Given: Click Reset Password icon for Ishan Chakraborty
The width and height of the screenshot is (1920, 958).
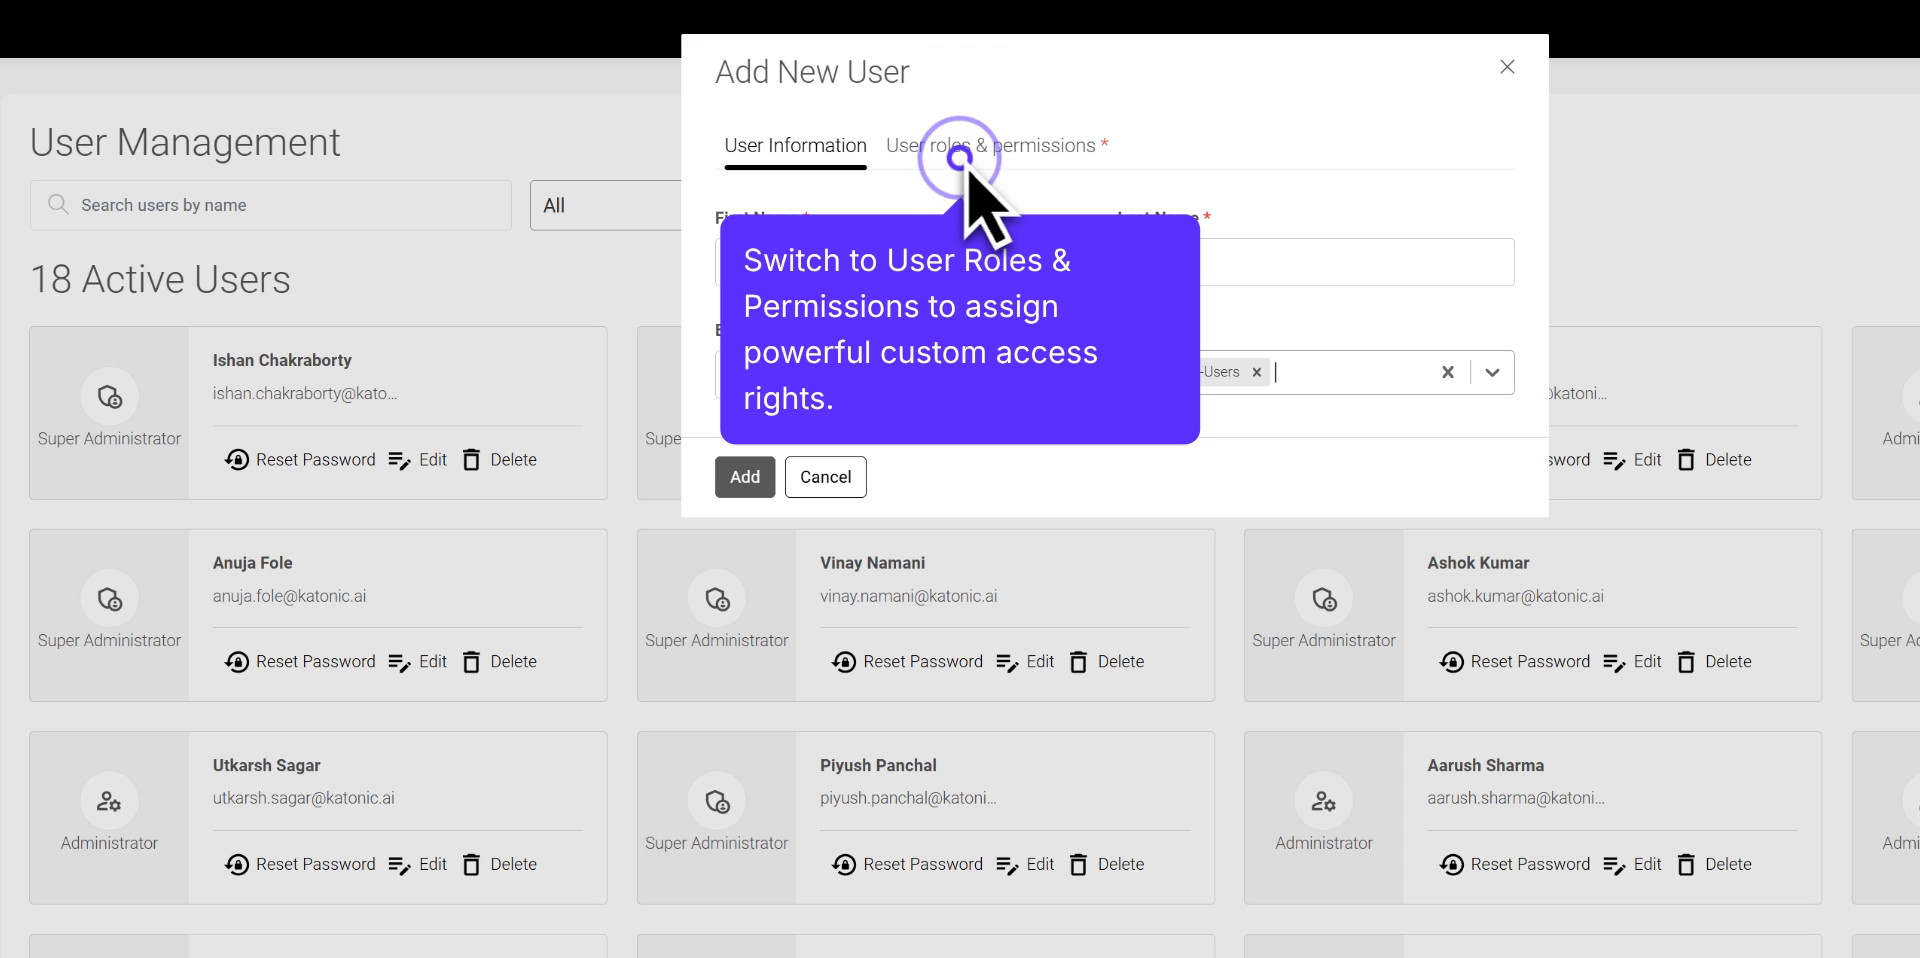Looking at the screenshot, I should point(237,460).
